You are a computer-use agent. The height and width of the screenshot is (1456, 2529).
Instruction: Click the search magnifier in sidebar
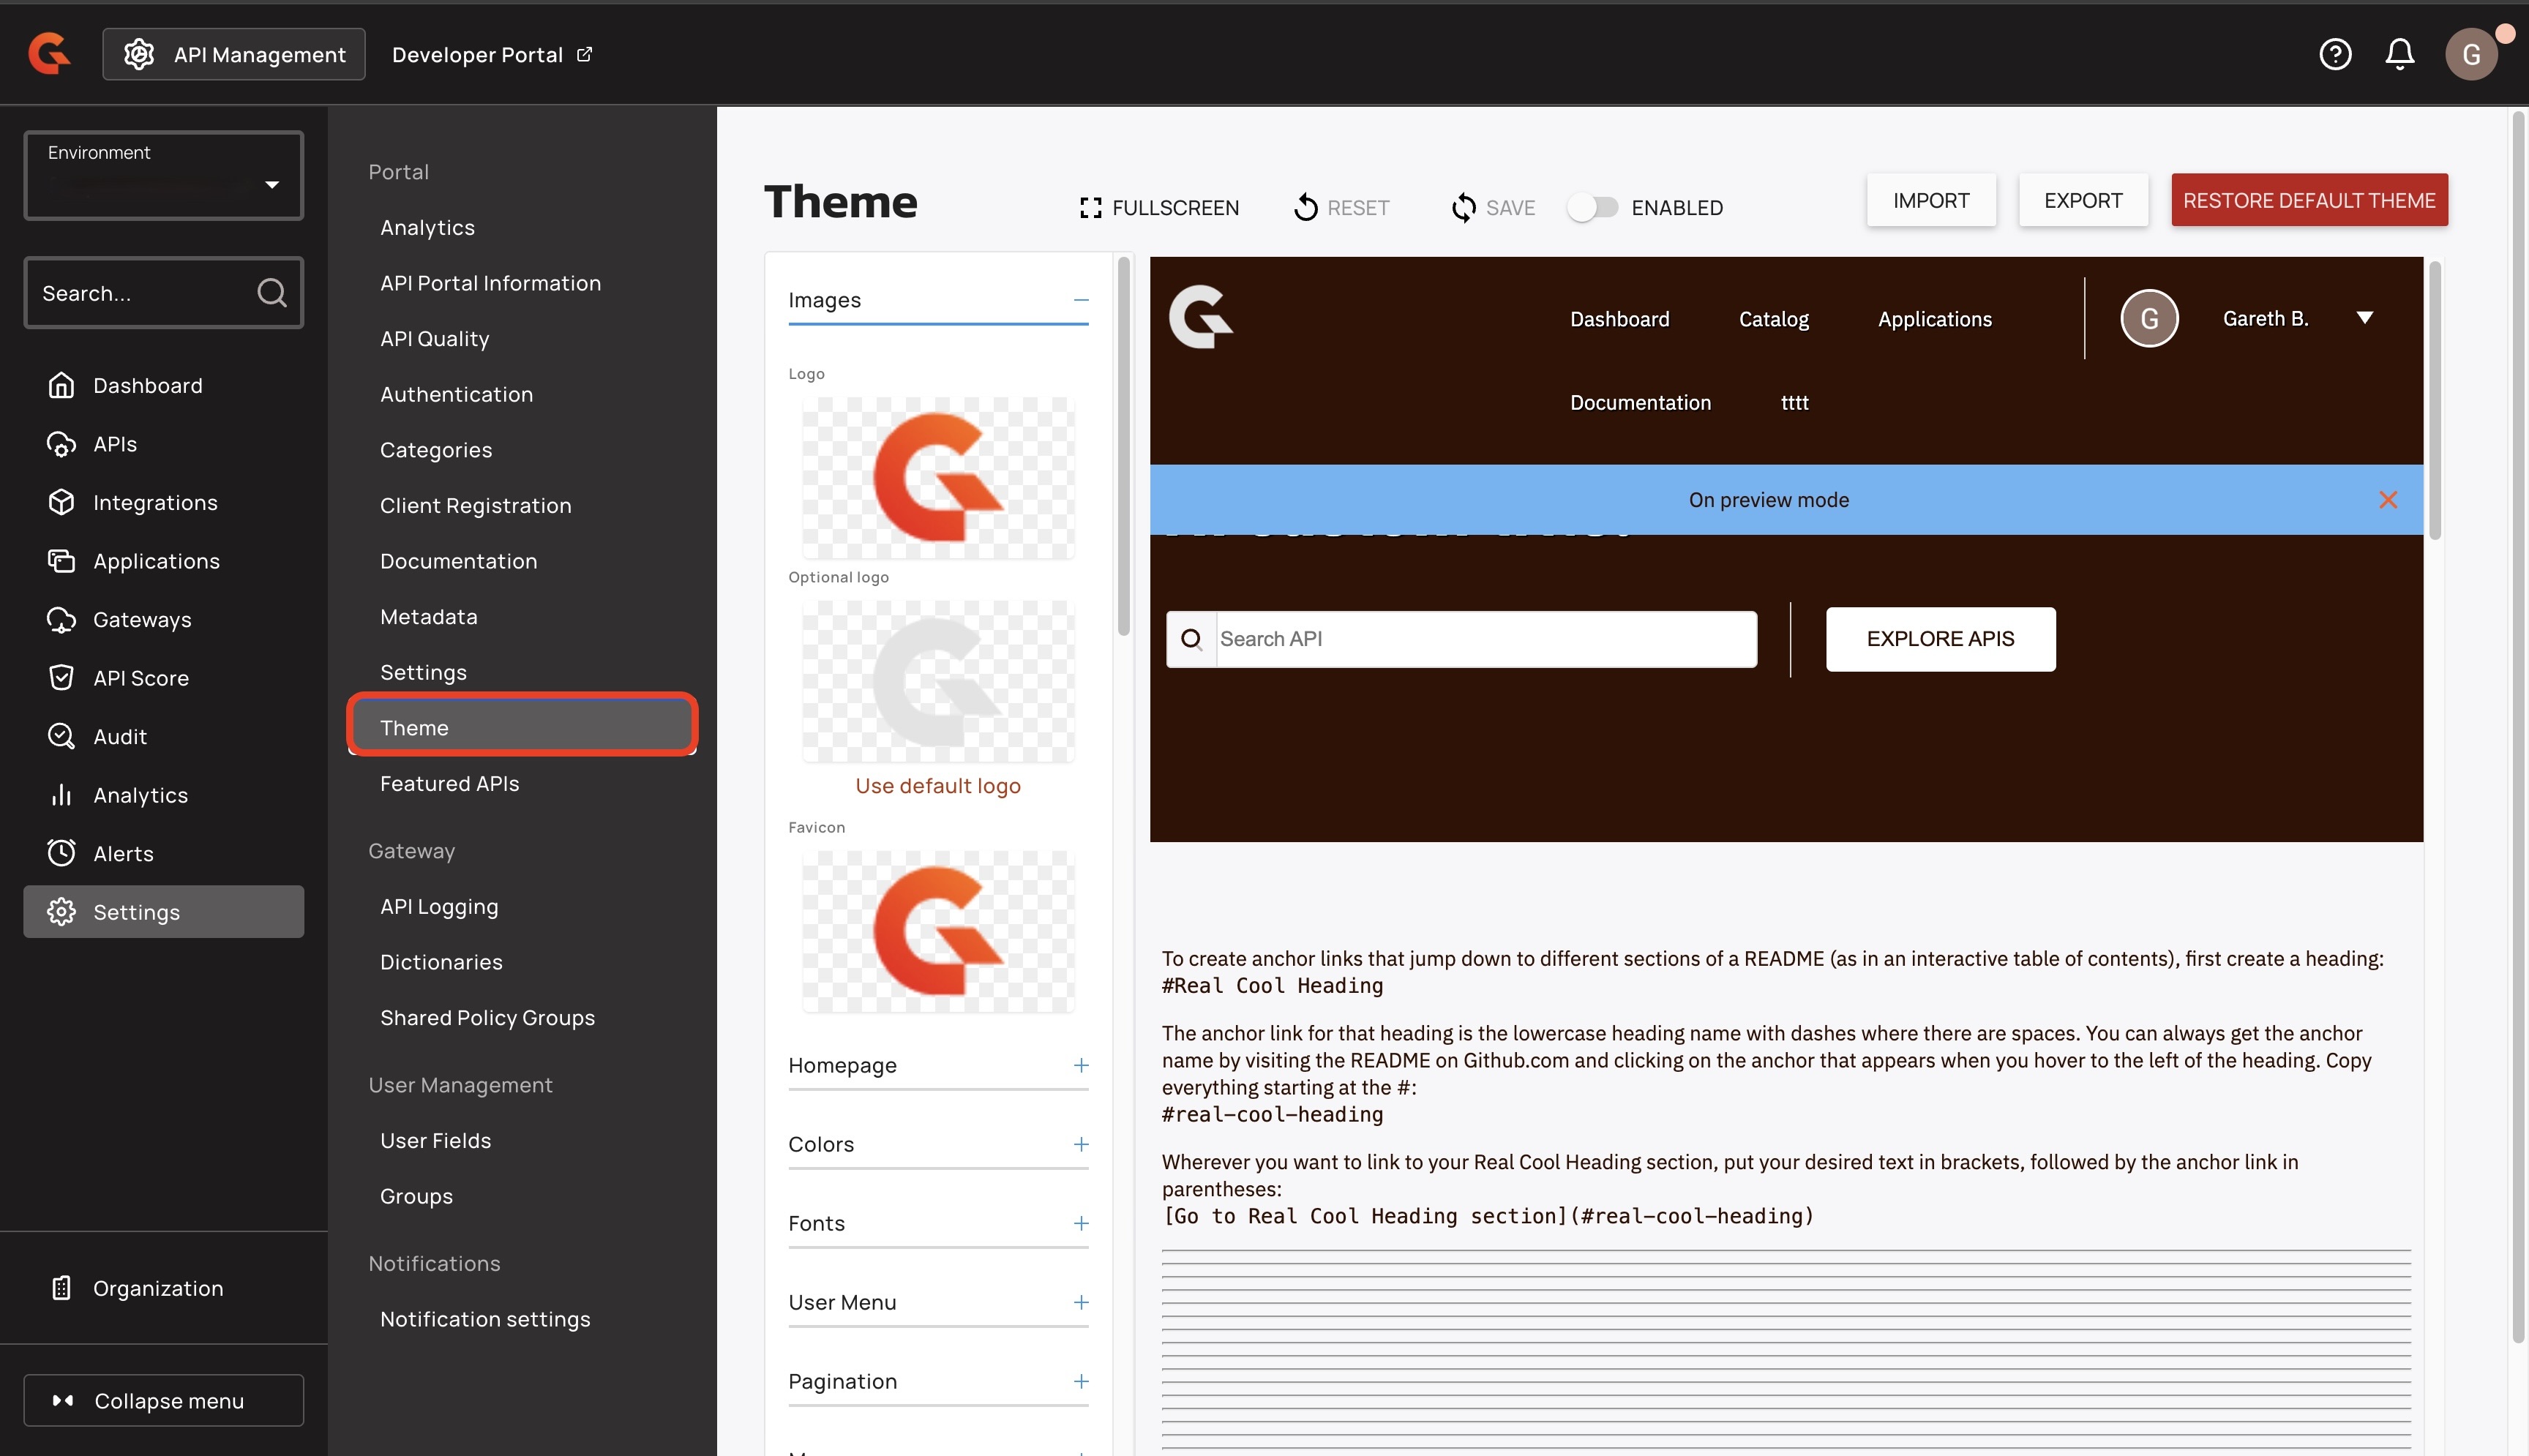tap(271, 293)
